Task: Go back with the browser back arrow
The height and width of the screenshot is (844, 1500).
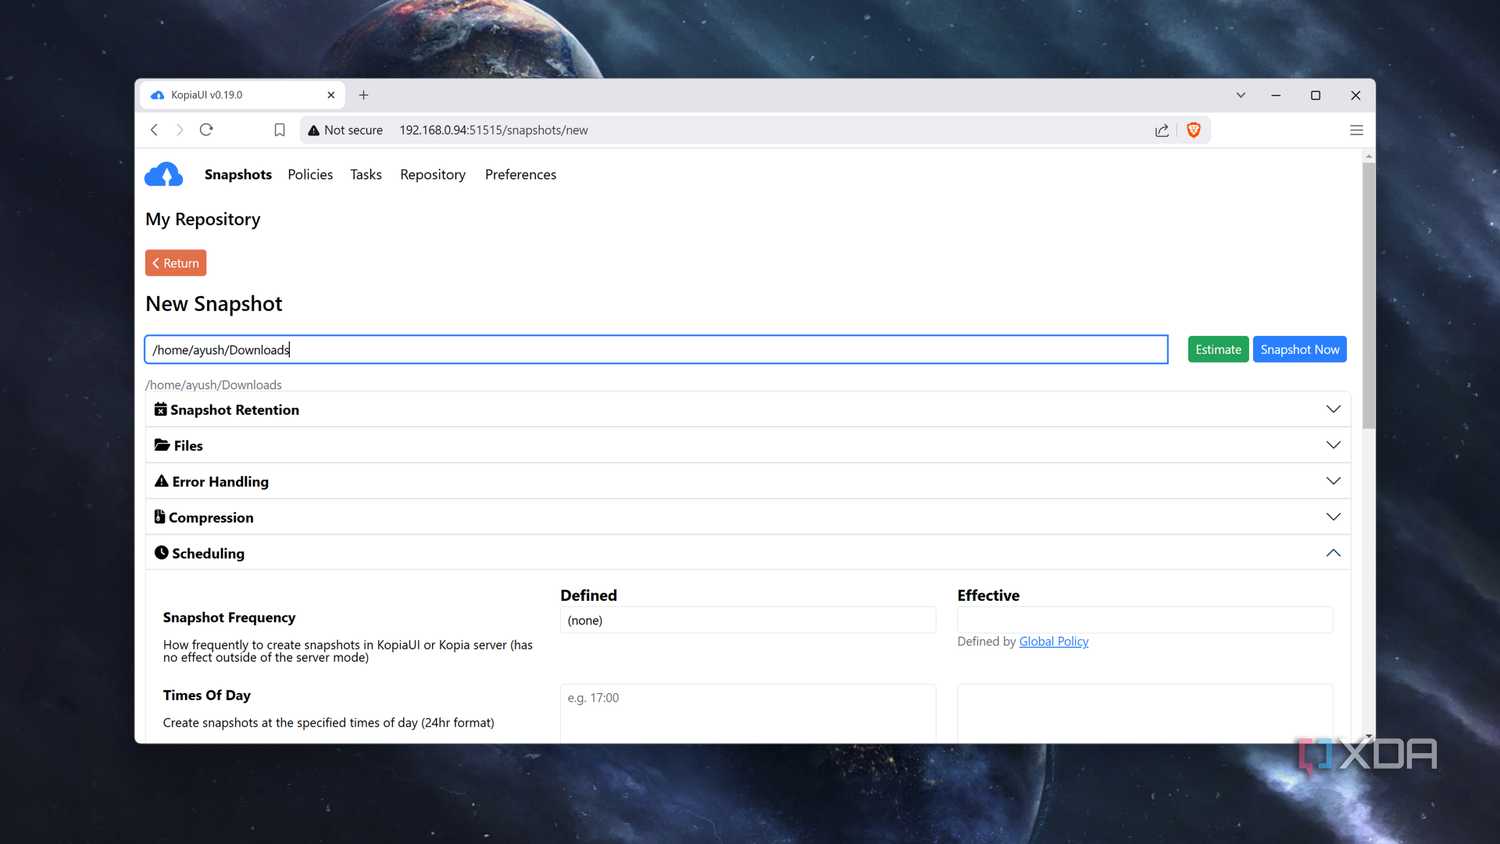Action: [x=154, y=130]
